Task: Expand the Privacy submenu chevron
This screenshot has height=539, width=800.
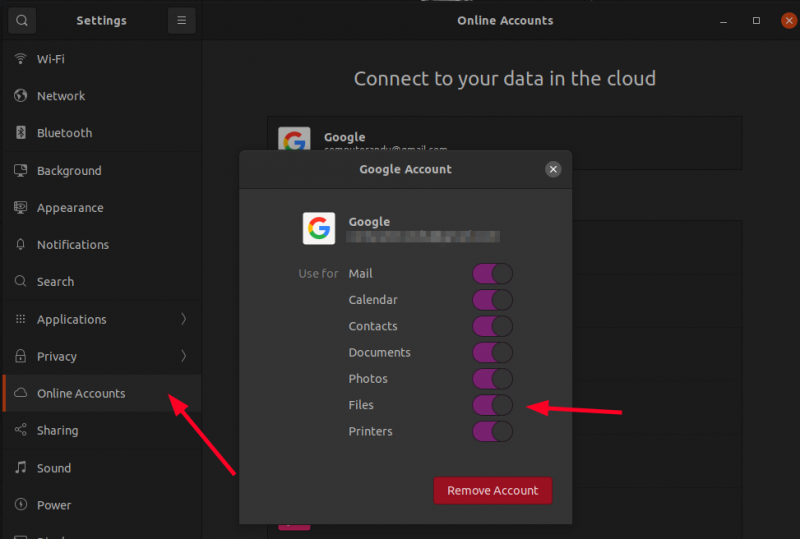Action: 183,356
